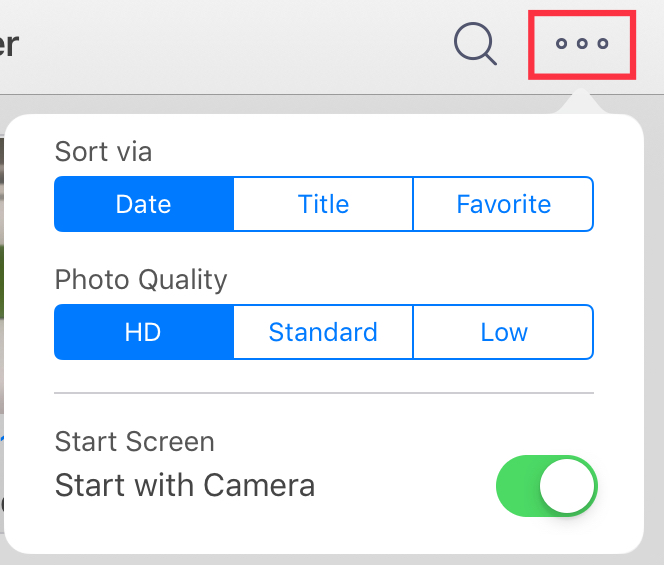Click the Photo Quality heading
The height and width of the screenshot is (565, 664).
pos(141,280)
